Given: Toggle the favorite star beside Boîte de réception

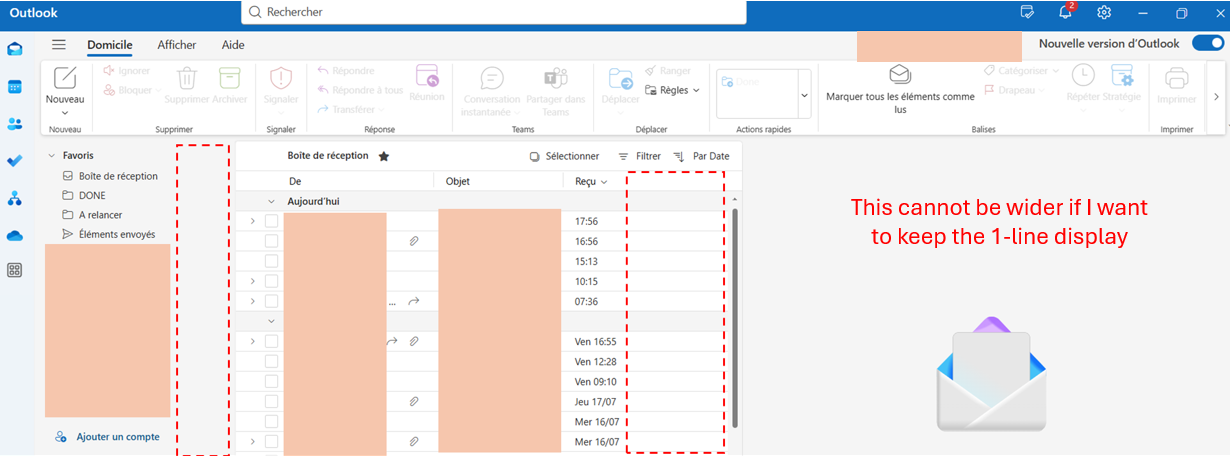Looking at the screenshot, I should (x=384, y=156).
